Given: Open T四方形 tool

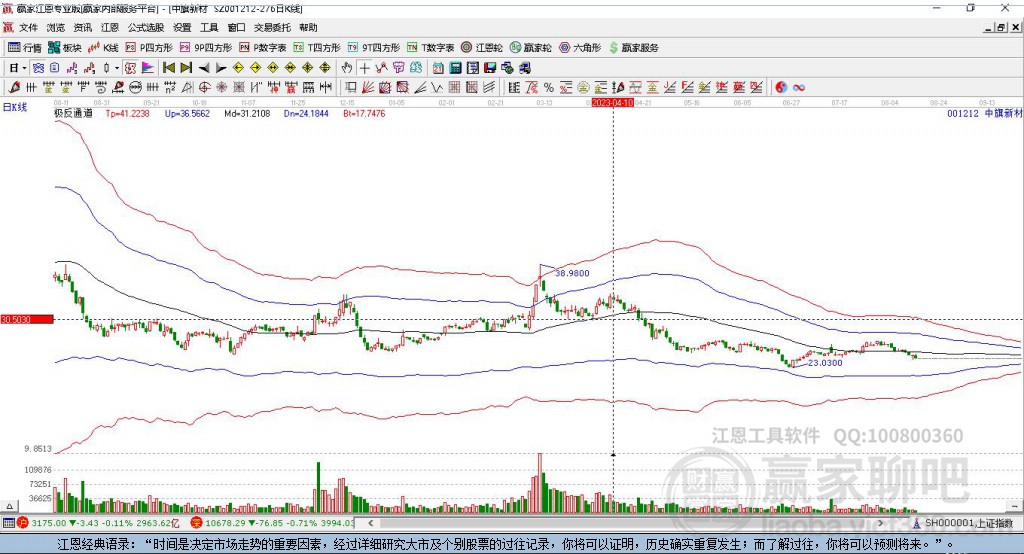Looking at the screenshot, I should [x=317, y=48].
